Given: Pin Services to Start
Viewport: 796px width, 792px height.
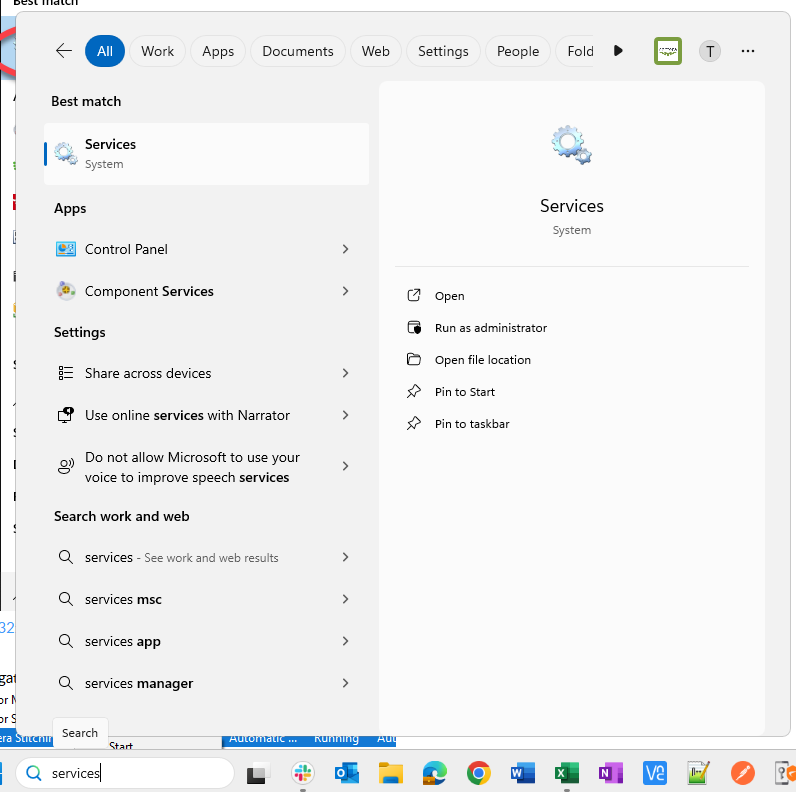Looking at the screenshot, I should point(464,392).
